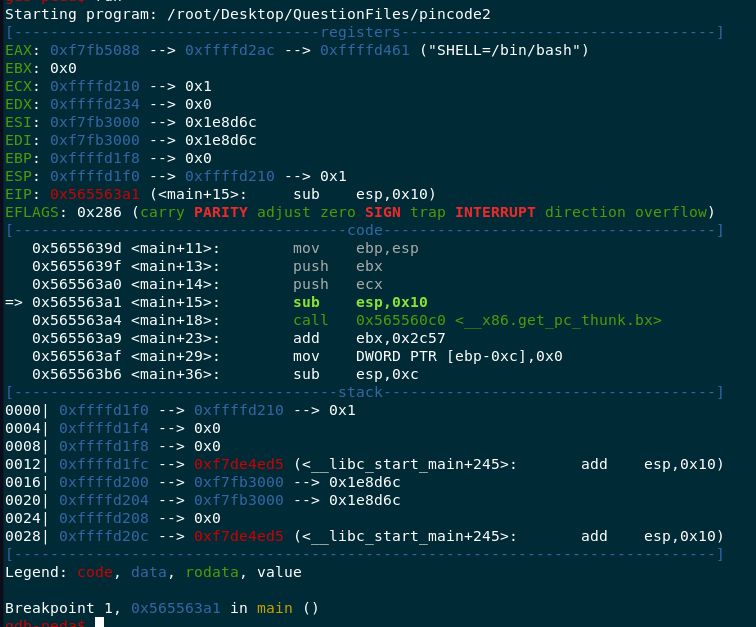Viewport: 756px width, 627px height.
Task: Click the INTERRUPT flag in EFLAGS
Action: (x=495, y=212)
